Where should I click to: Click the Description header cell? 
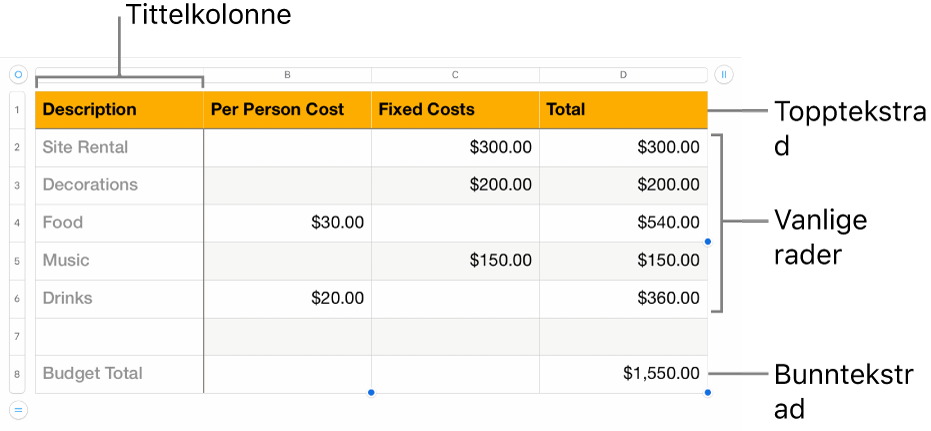click(x=119, y=110)
